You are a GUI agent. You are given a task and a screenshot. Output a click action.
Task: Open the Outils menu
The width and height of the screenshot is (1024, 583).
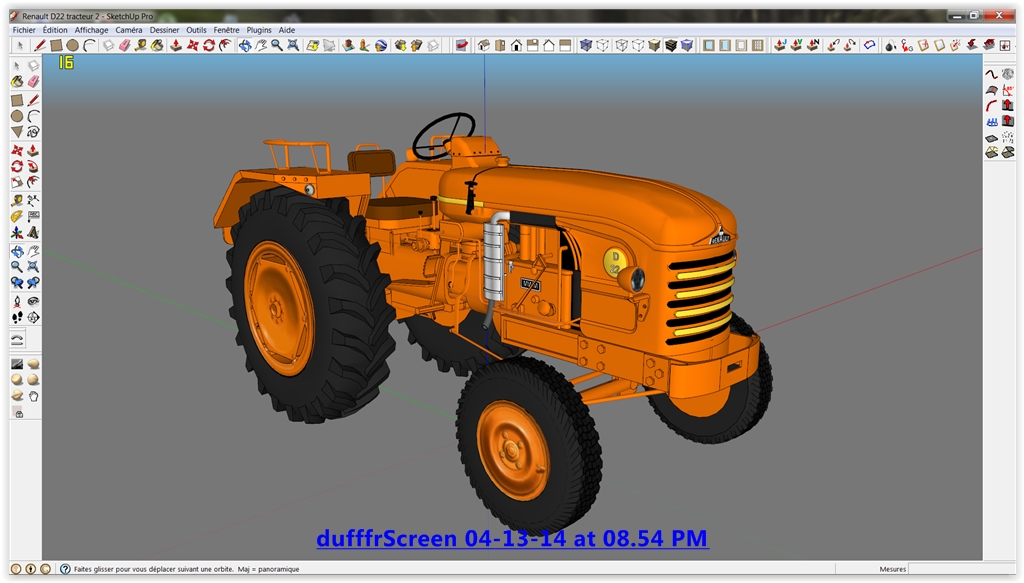point(196,30)
